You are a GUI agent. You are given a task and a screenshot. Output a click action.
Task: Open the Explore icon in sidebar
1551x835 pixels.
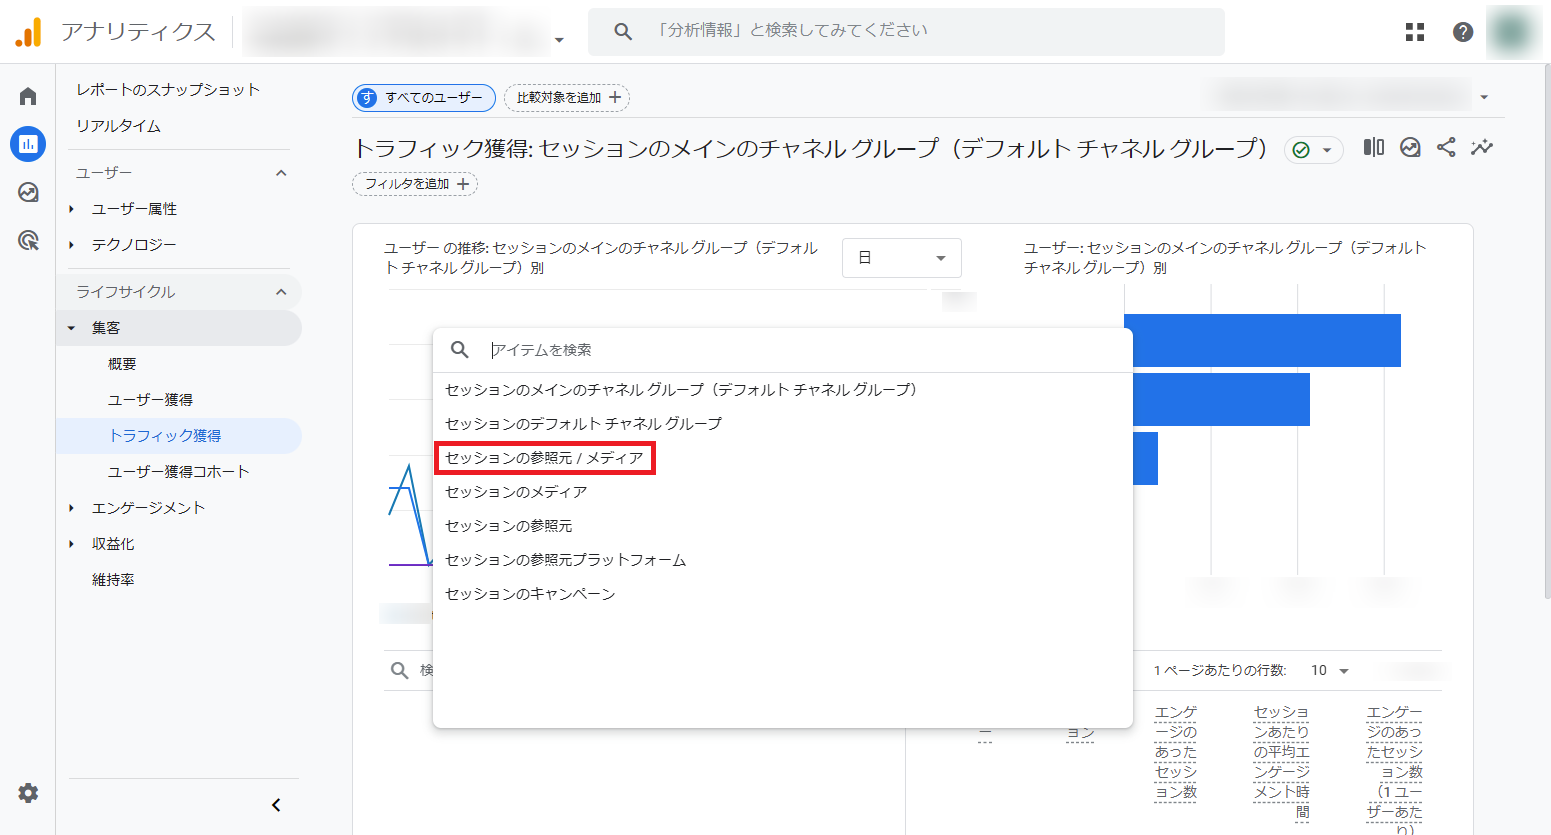pos(28,192)
